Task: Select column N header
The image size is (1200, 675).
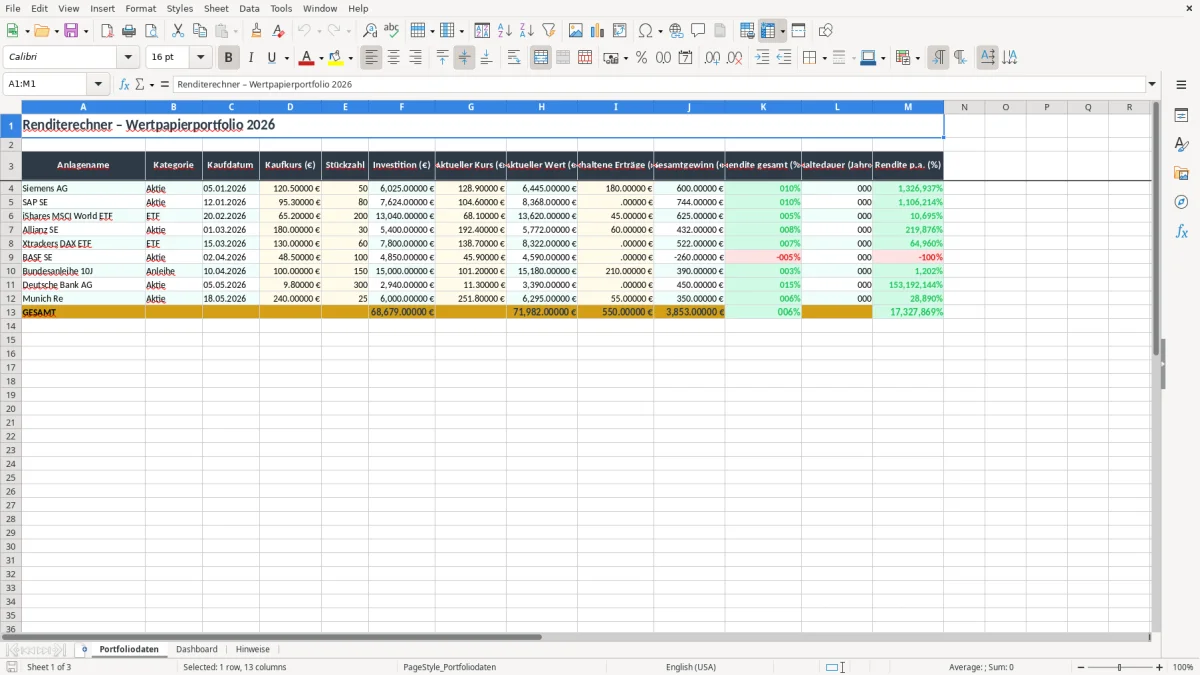Action: 964,107
